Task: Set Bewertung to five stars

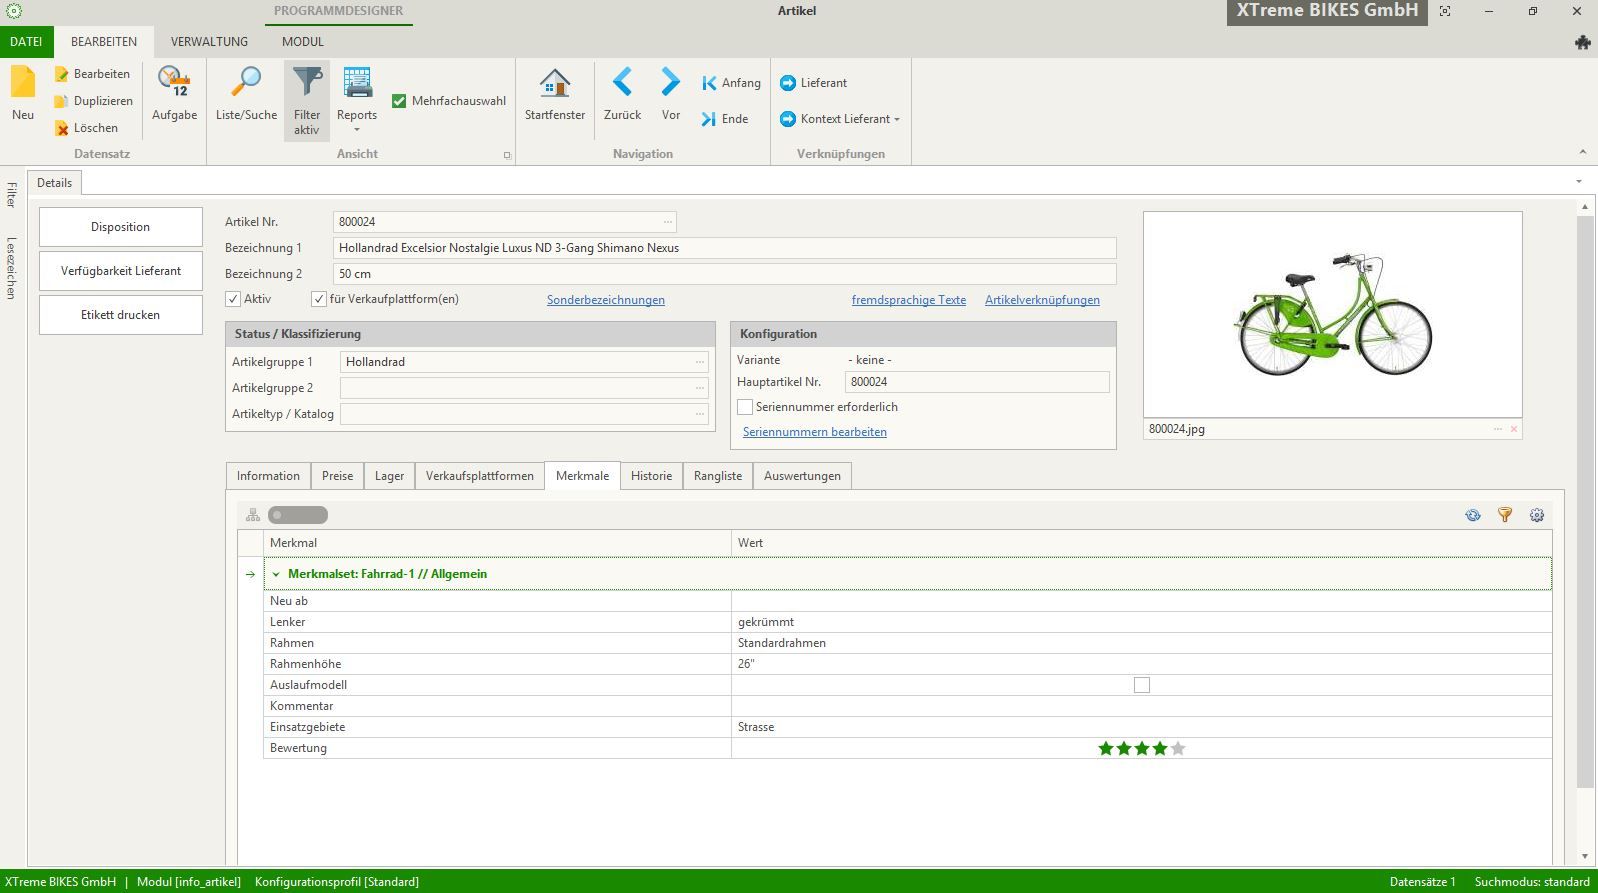Action: 1178,748
